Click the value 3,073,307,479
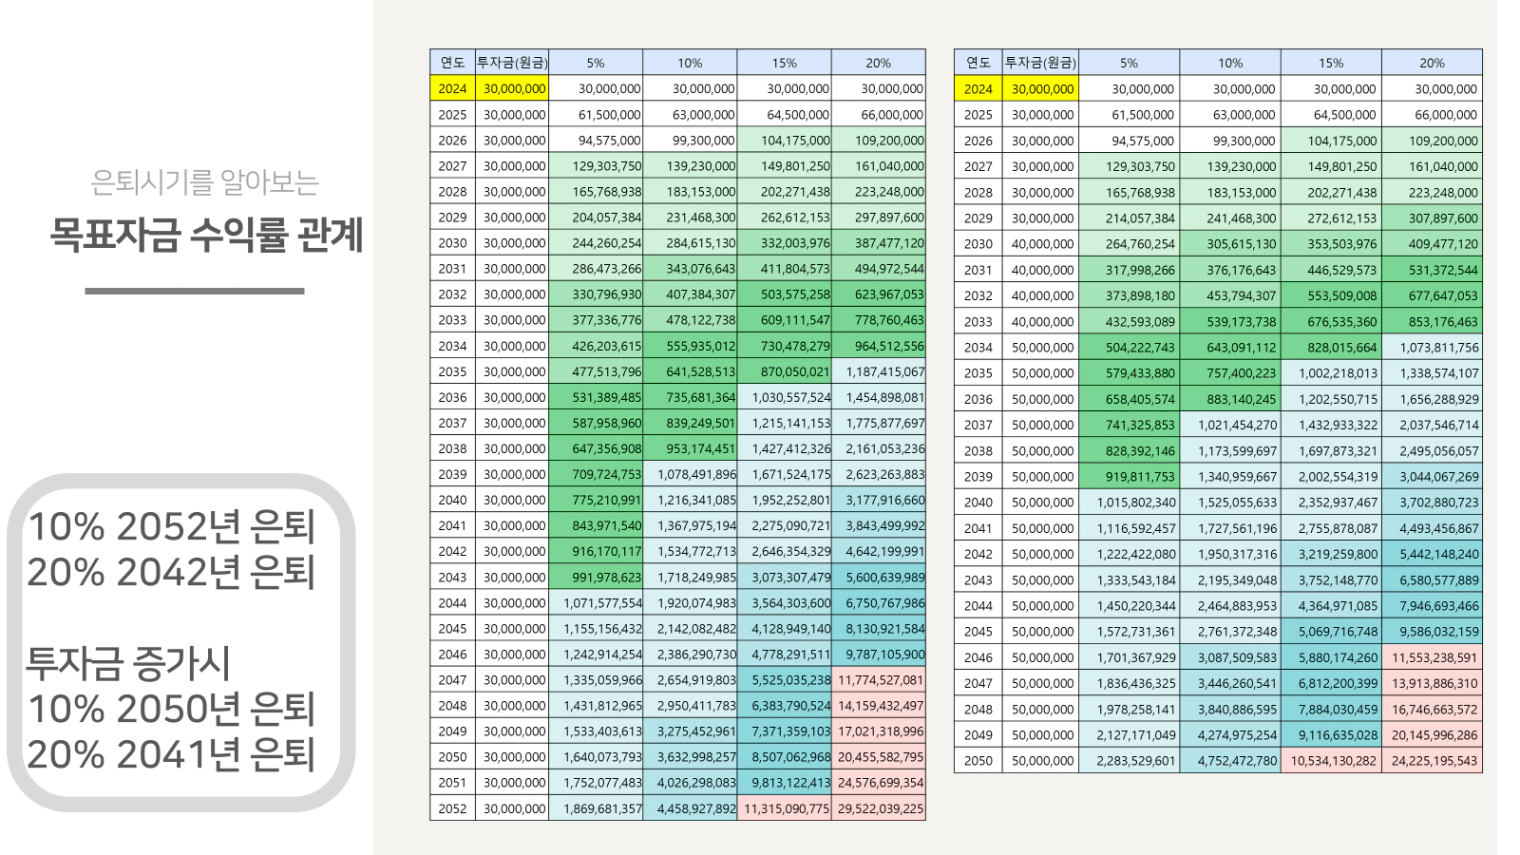The image size is (1520, 855). click(784, 577)
